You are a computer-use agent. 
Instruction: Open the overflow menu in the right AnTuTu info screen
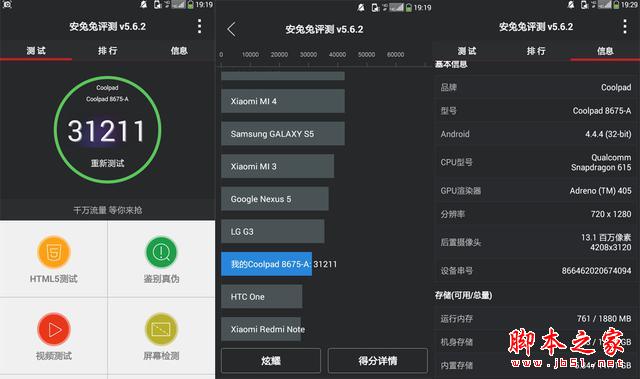pos(624,27)
